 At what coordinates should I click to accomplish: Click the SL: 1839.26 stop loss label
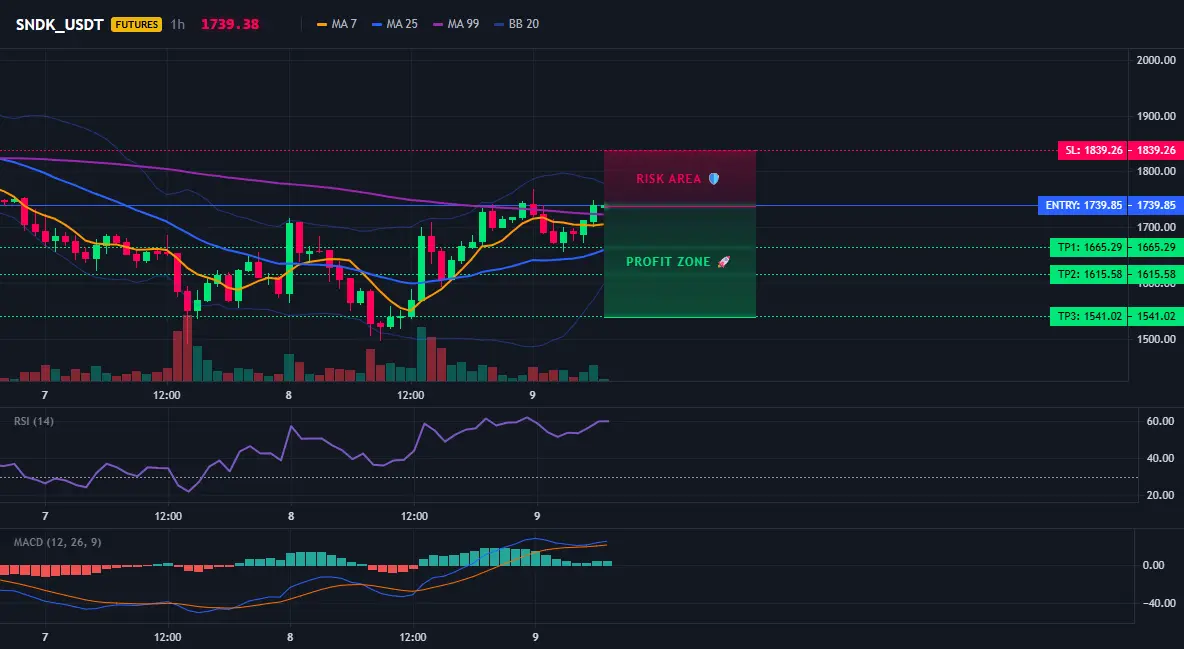(1093, 150)
